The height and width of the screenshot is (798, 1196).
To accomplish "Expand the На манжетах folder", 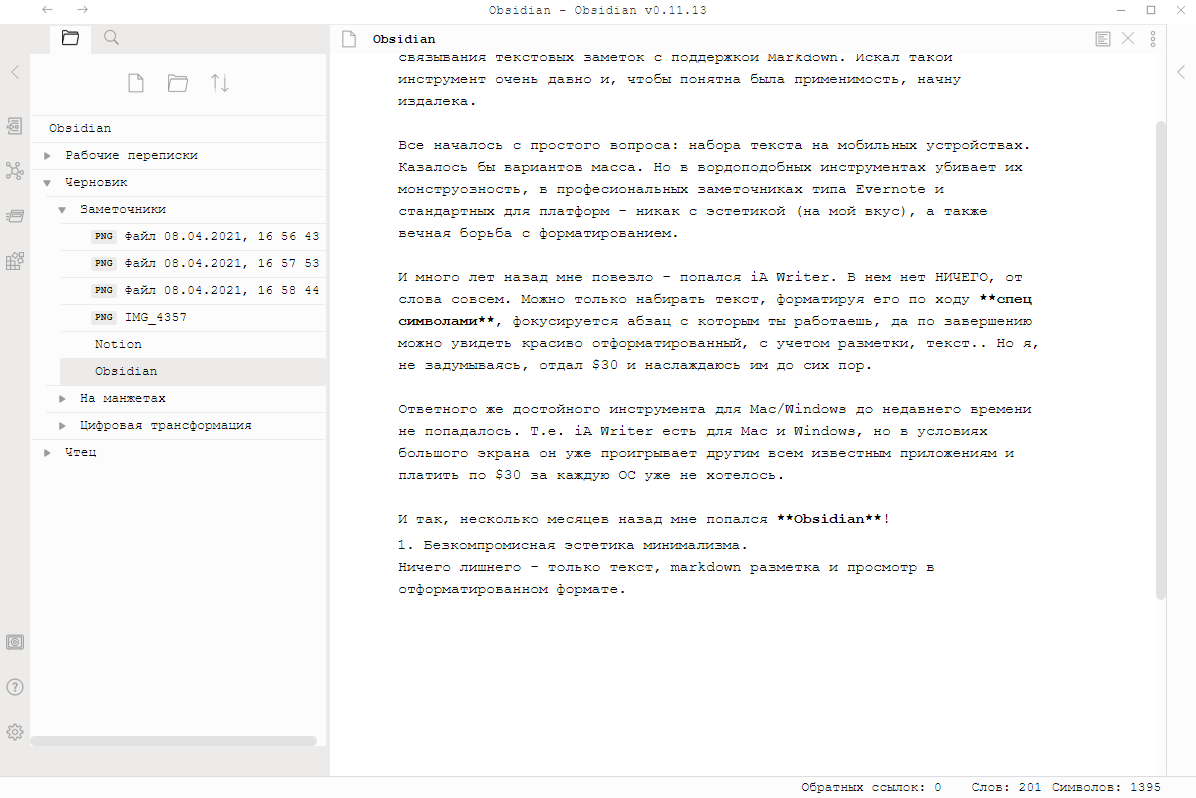I will 63,399.
